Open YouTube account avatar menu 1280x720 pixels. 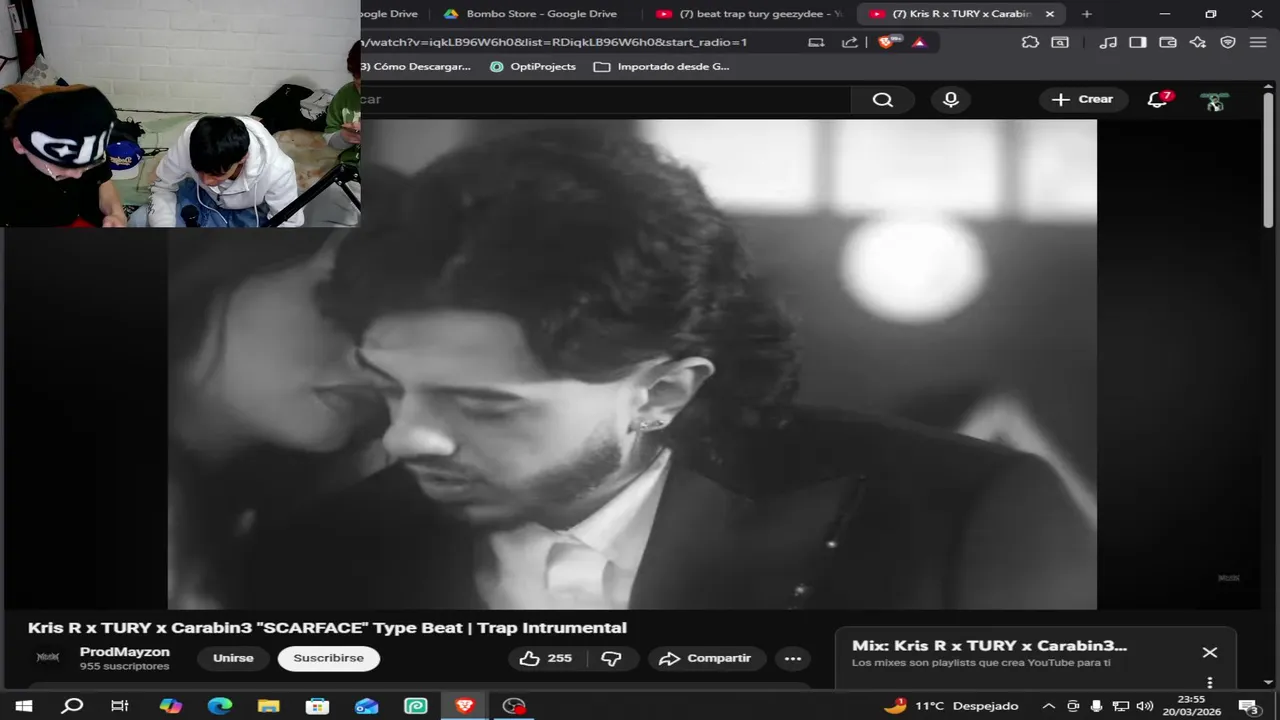1214,100
